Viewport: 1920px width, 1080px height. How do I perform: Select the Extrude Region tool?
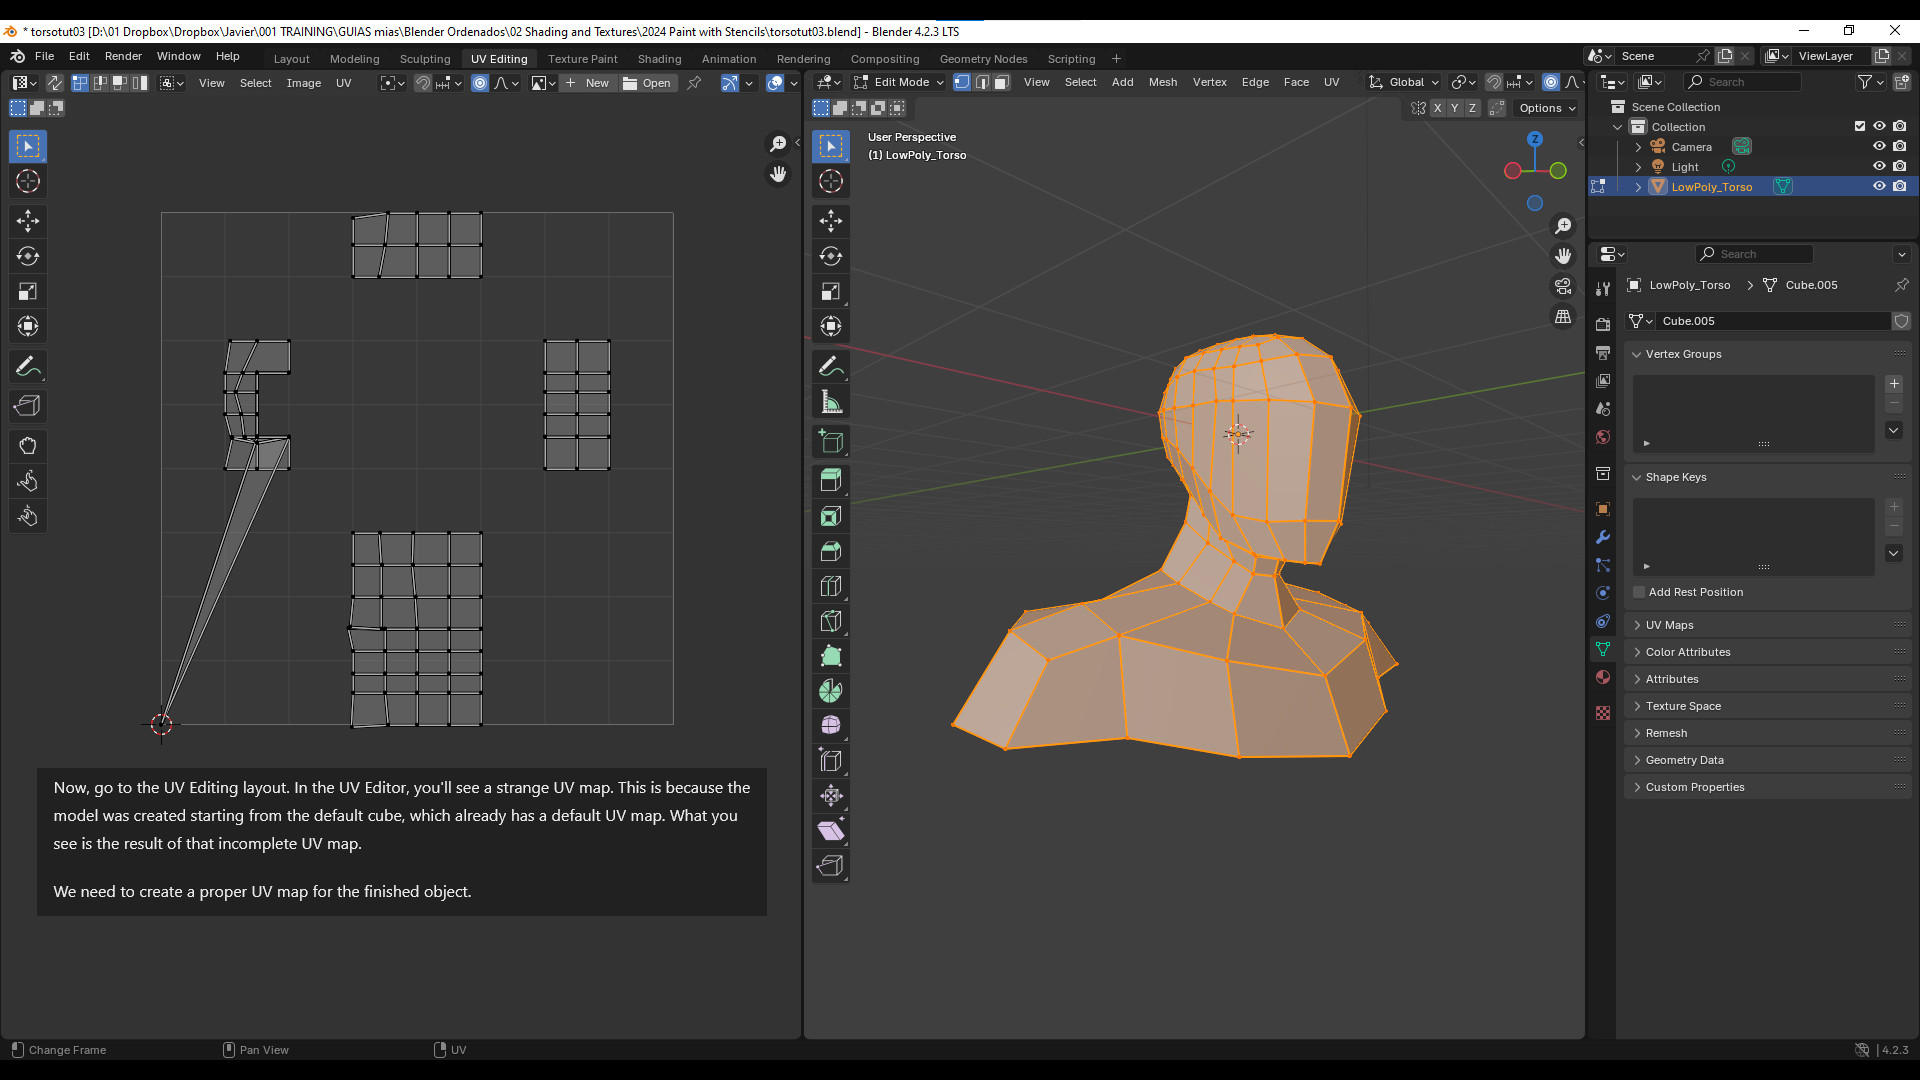point(831,480)
